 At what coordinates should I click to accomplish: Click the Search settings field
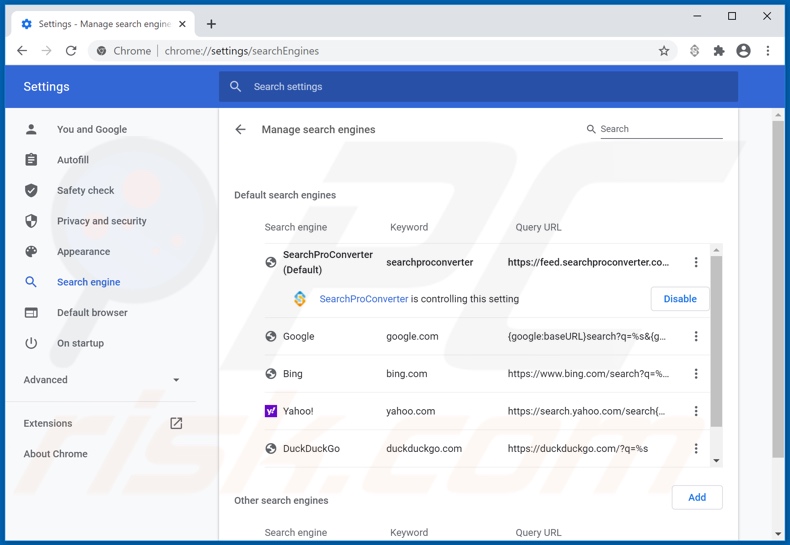click(x=479, y=87)
